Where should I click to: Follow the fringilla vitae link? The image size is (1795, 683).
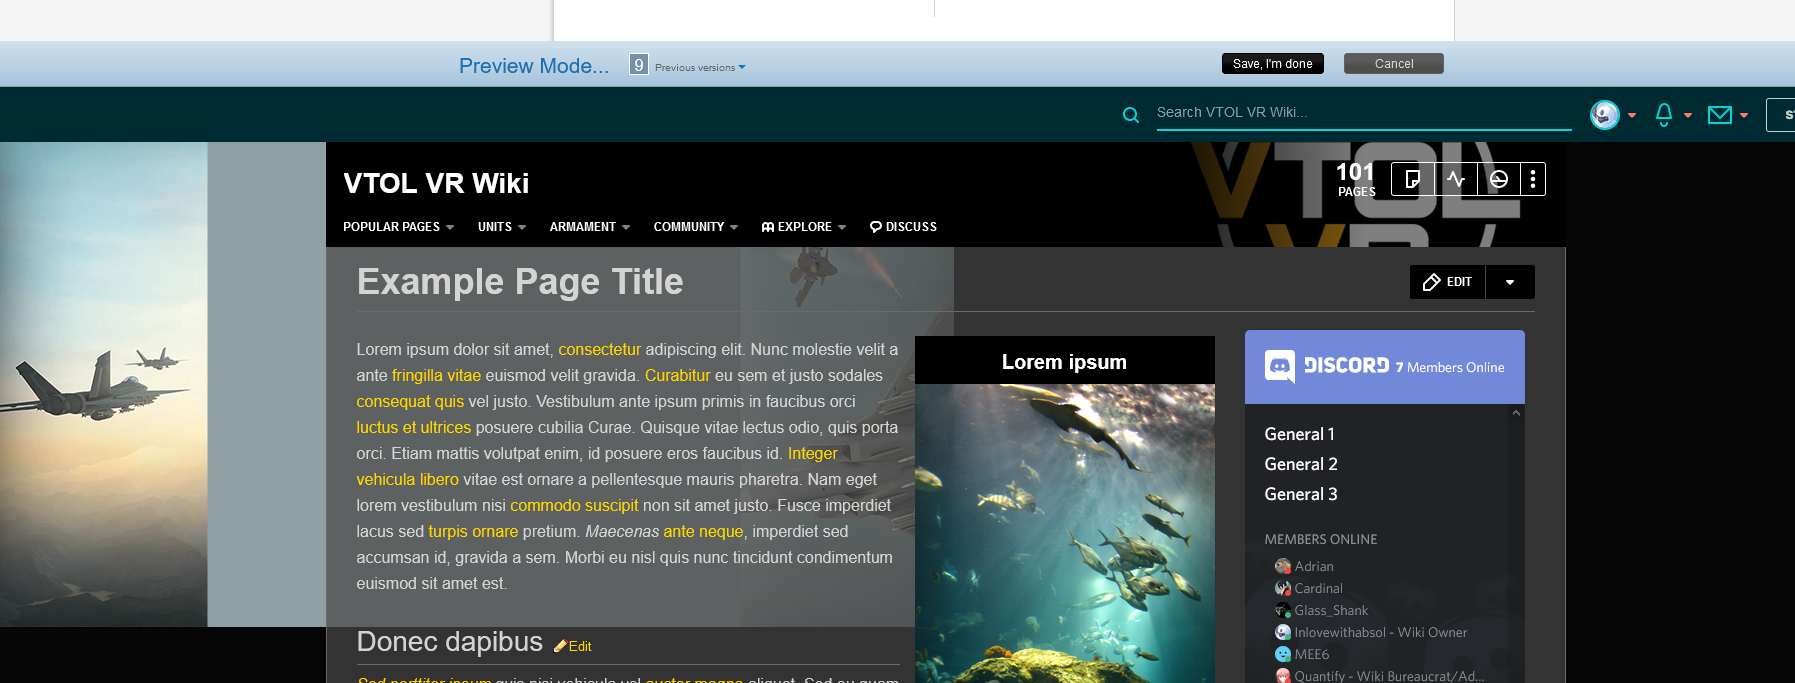(x=436, y=376)
